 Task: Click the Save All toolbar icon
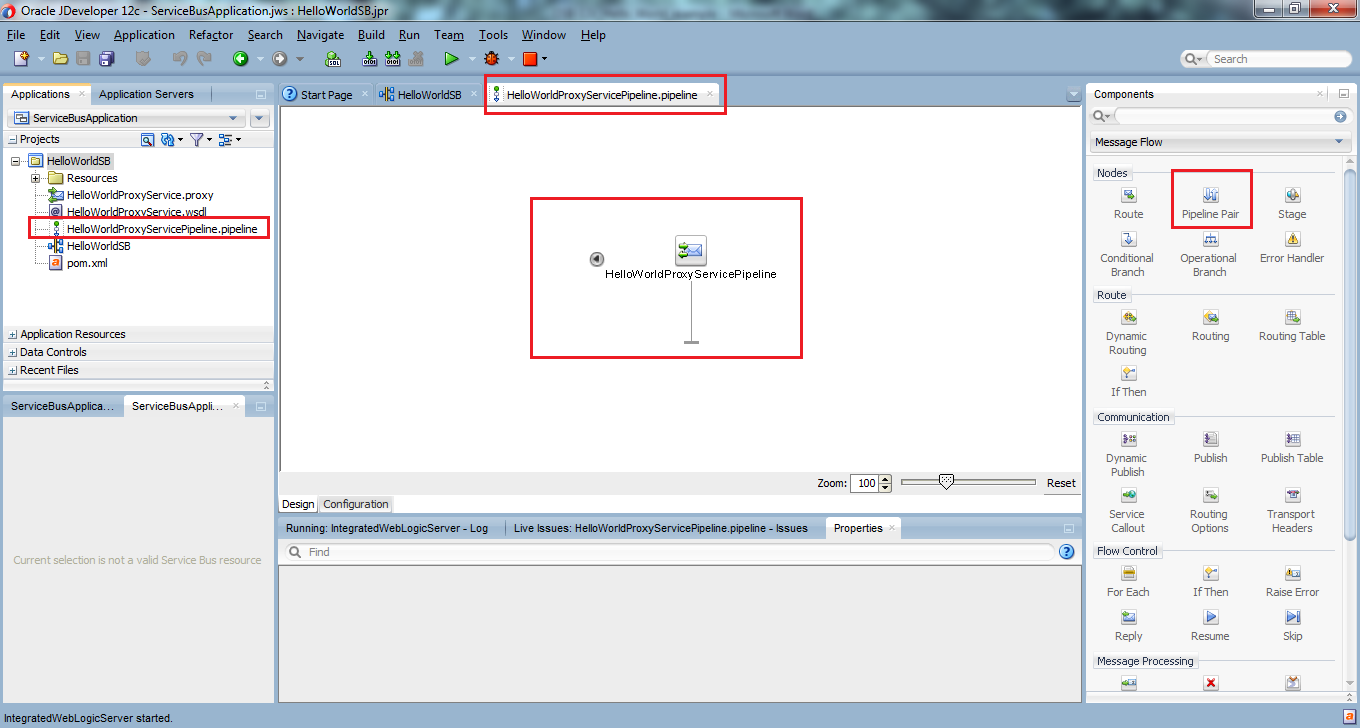tap(105, 59)
